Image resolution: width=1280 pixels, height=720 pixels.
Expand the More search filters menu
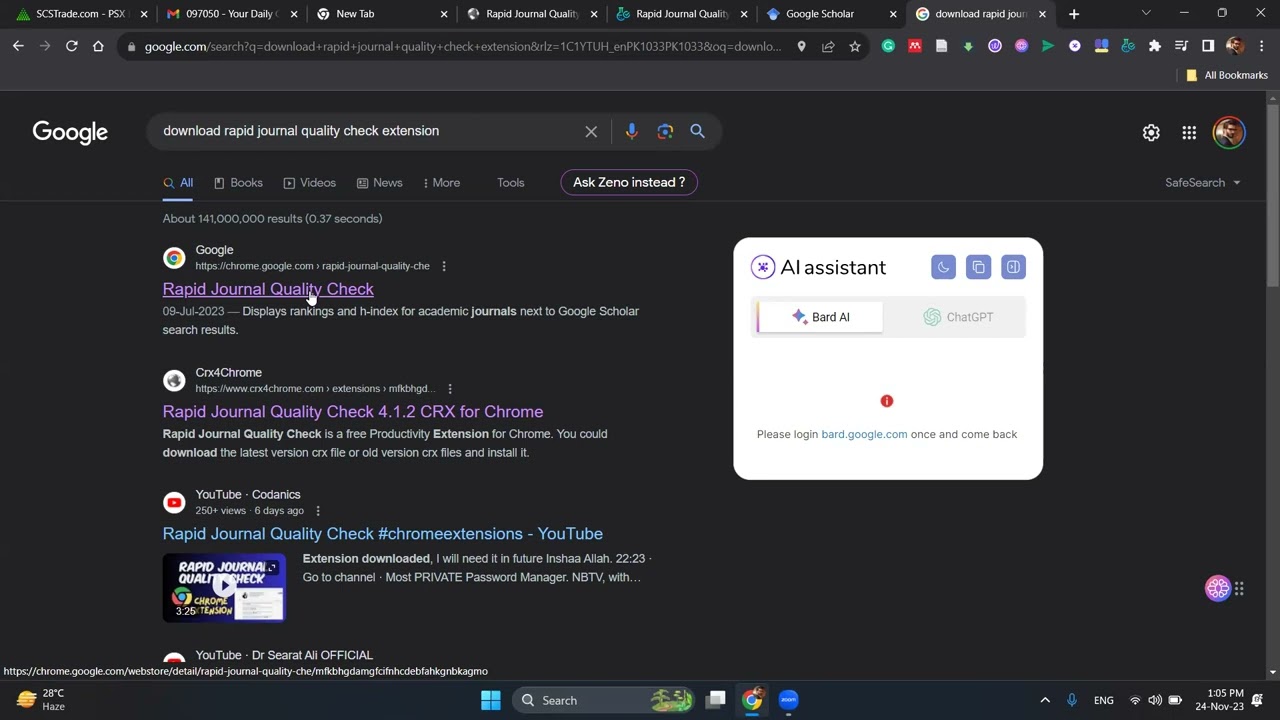[x=442, y=183]
